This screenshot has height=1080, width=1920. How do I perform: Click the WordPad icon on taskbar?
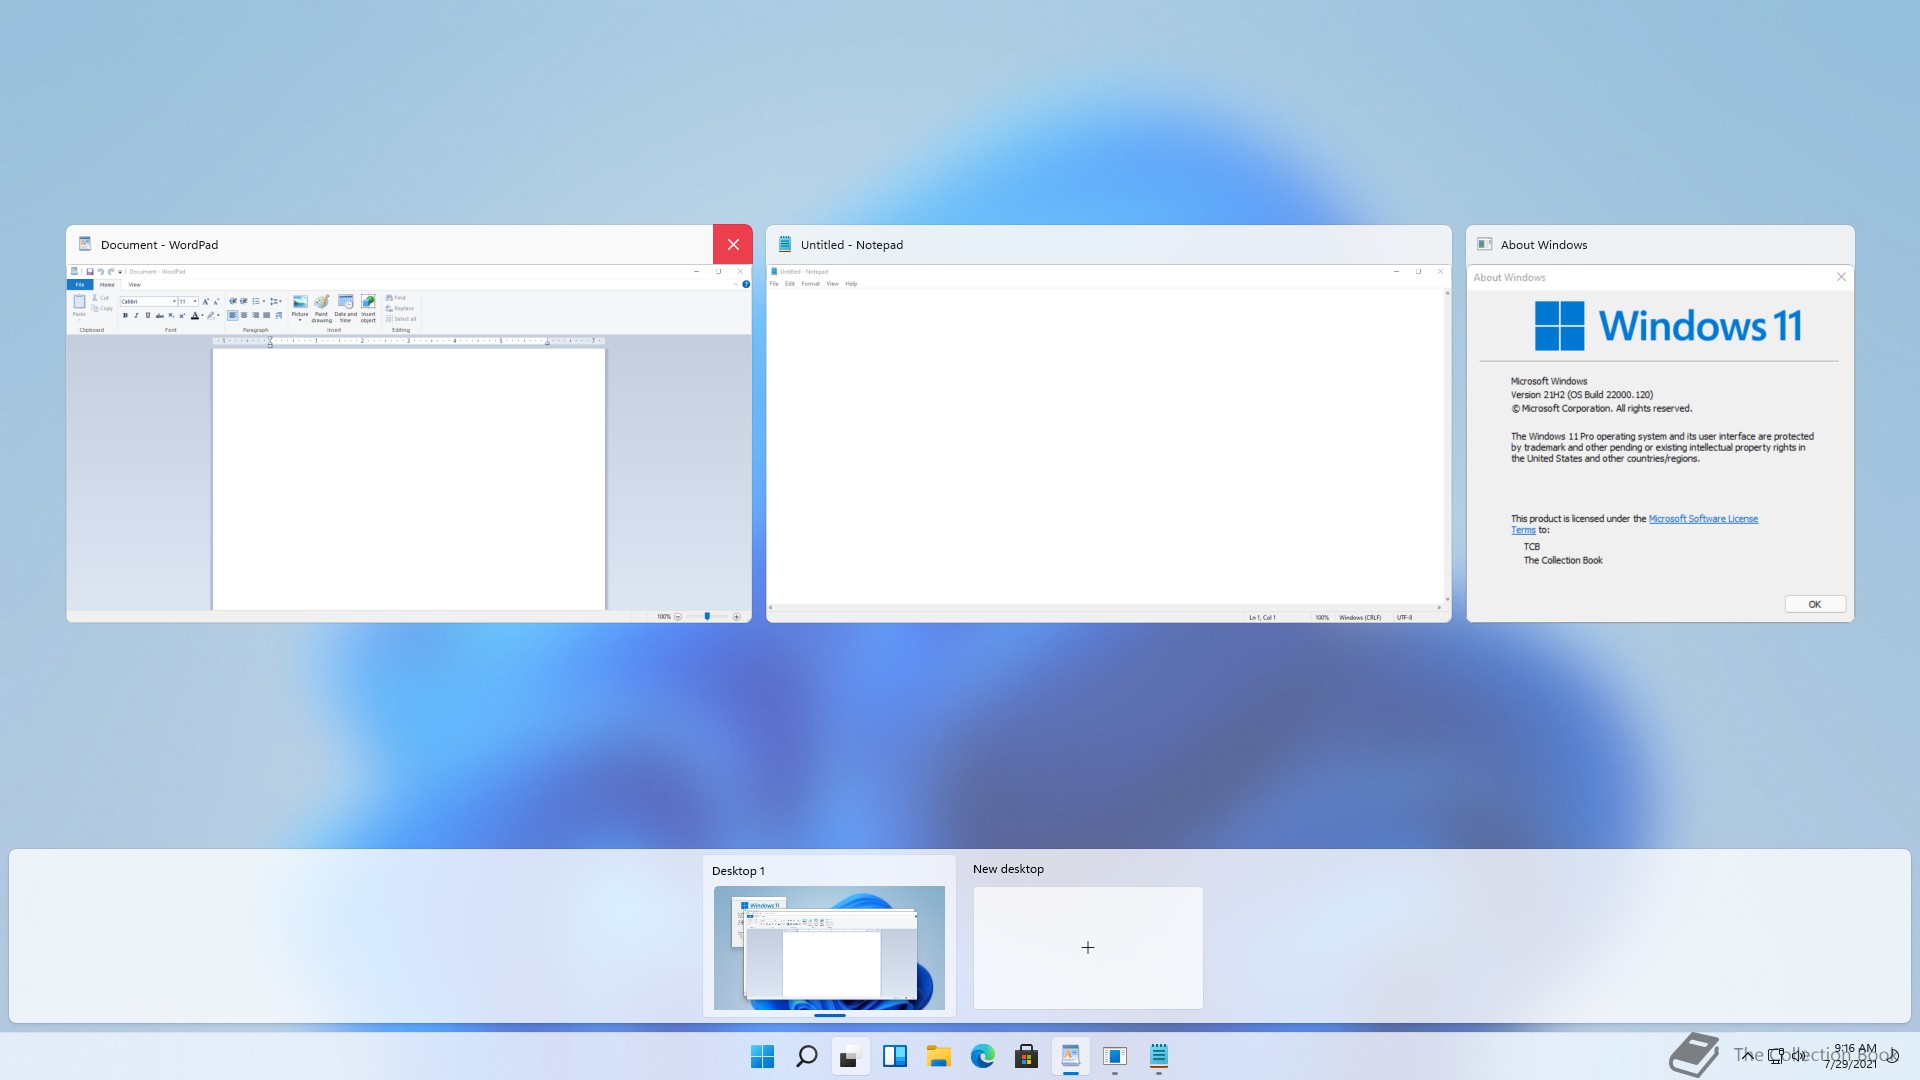1070,1056
